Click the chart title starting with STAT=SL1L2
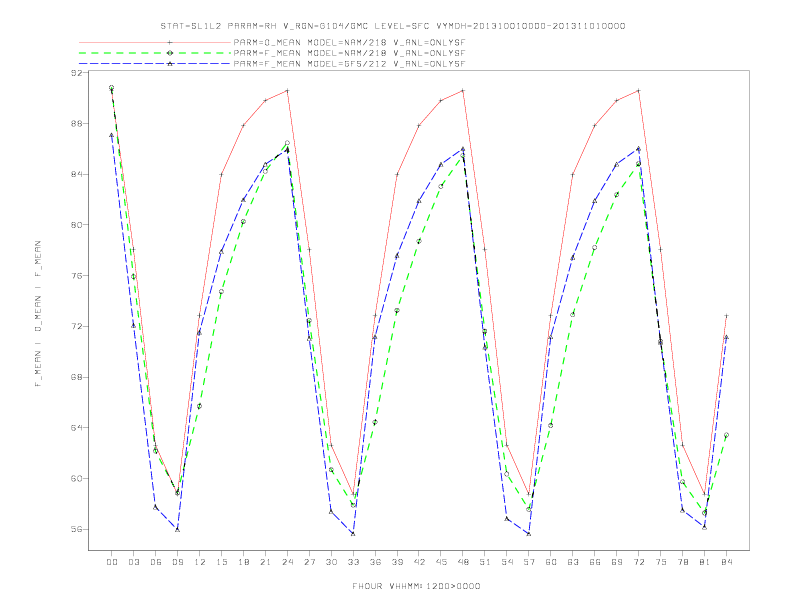 393,26
